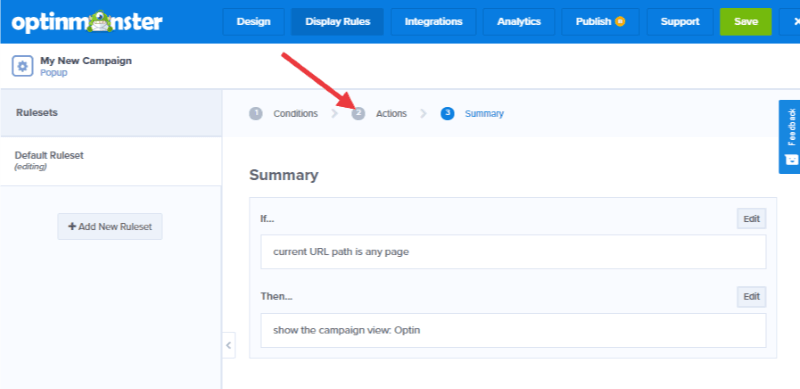Viewport: 800px width, 389px height.
Task: Click the Publish tab's orange badge icon
Action: click(x=620, y=21)
